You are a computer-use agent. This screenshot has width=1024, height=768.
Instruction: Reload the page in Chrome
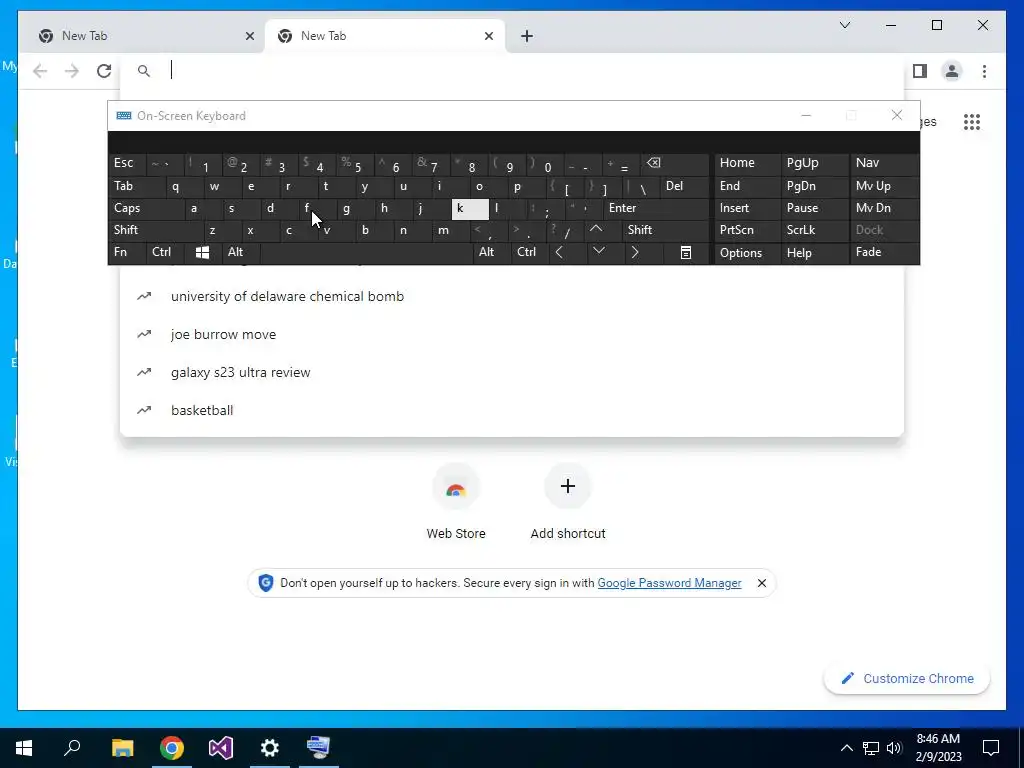(104, 71)
